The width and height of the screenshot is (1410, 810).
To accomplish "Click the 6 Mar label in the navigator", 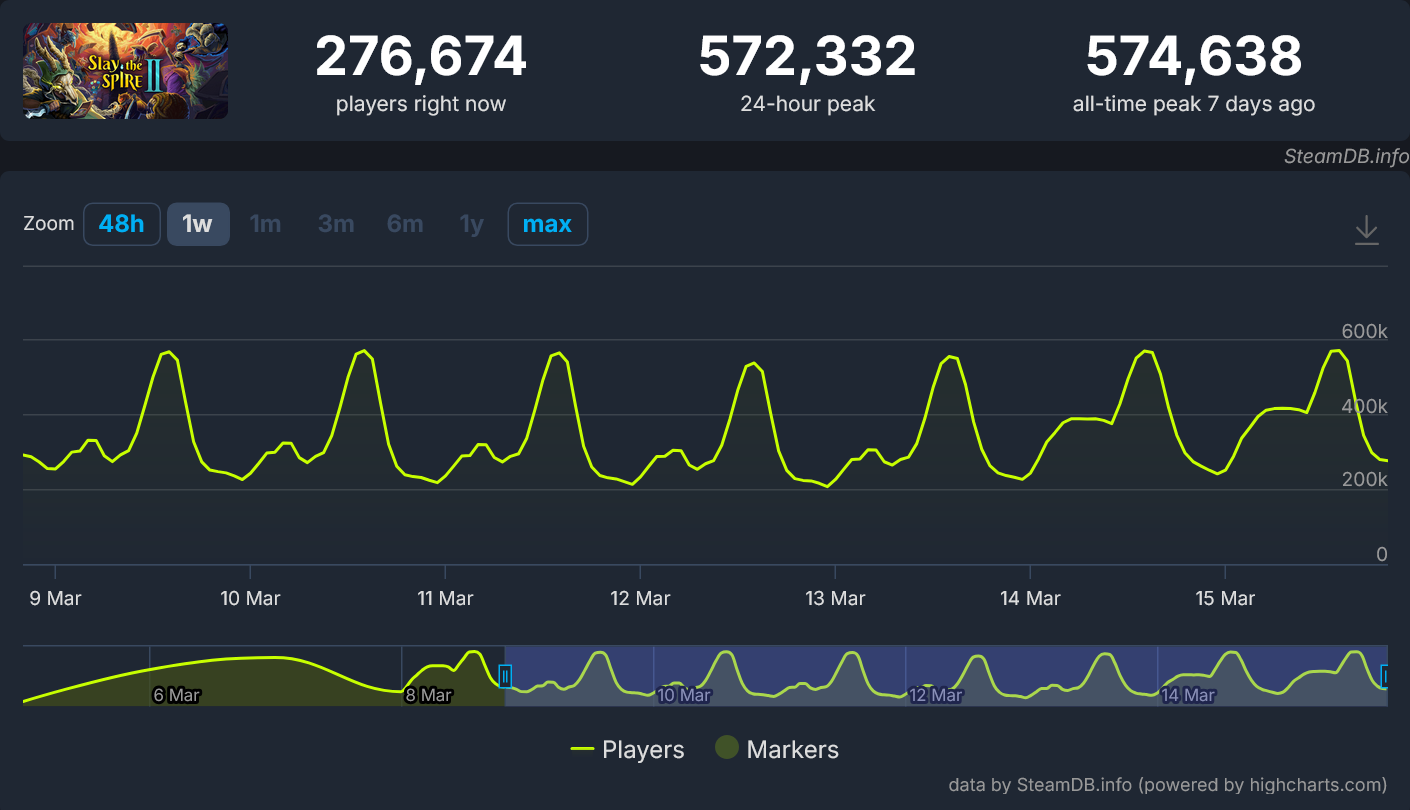I will (176, 695).
